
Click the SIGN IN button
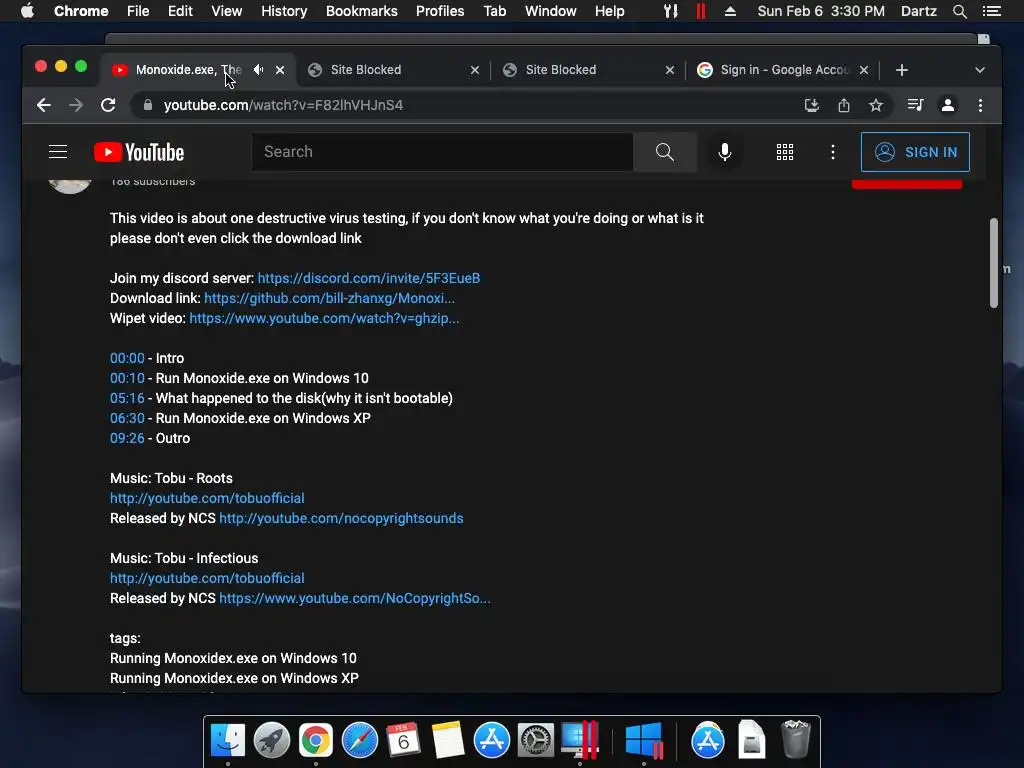point(915,152)
